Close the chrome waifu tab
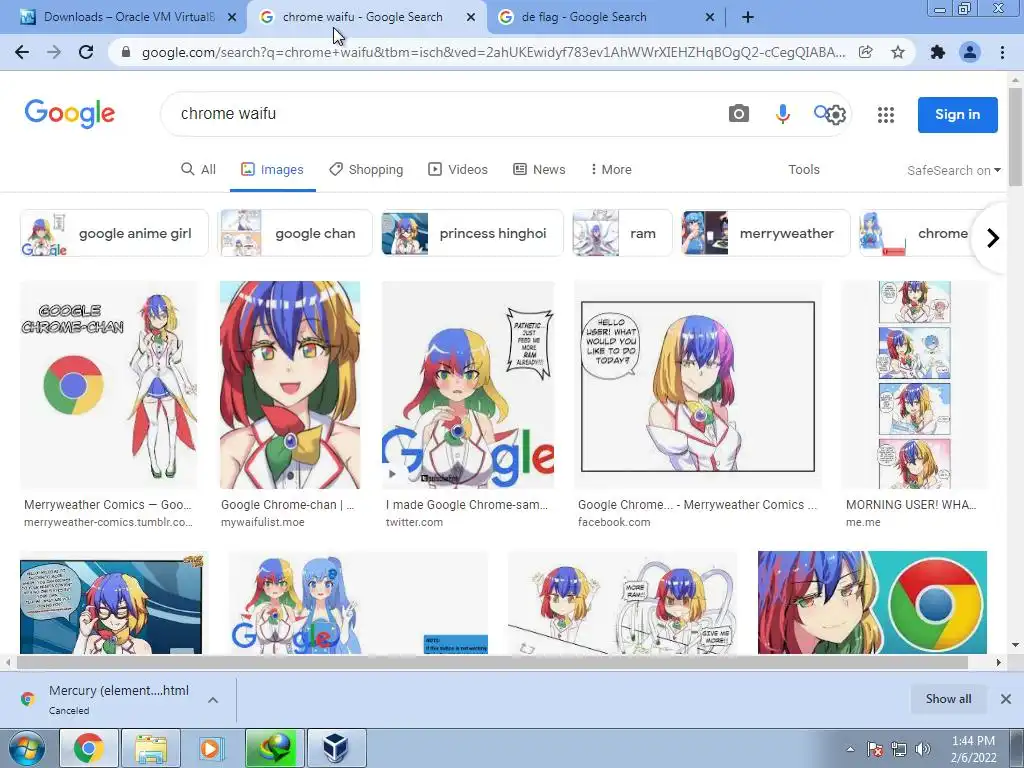The image size is (1024, 768). pyautogui.click(x=471, y=18)
